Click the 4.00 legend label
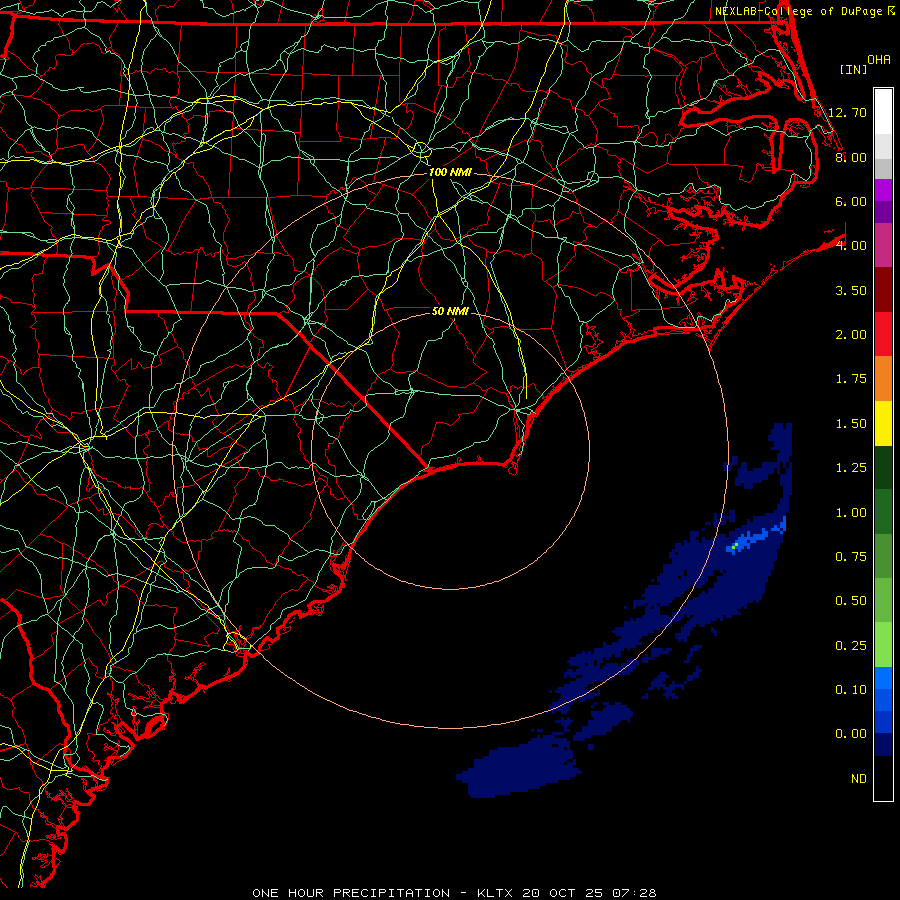The width and height of the screenshot is (900, 900). (851, 246)
